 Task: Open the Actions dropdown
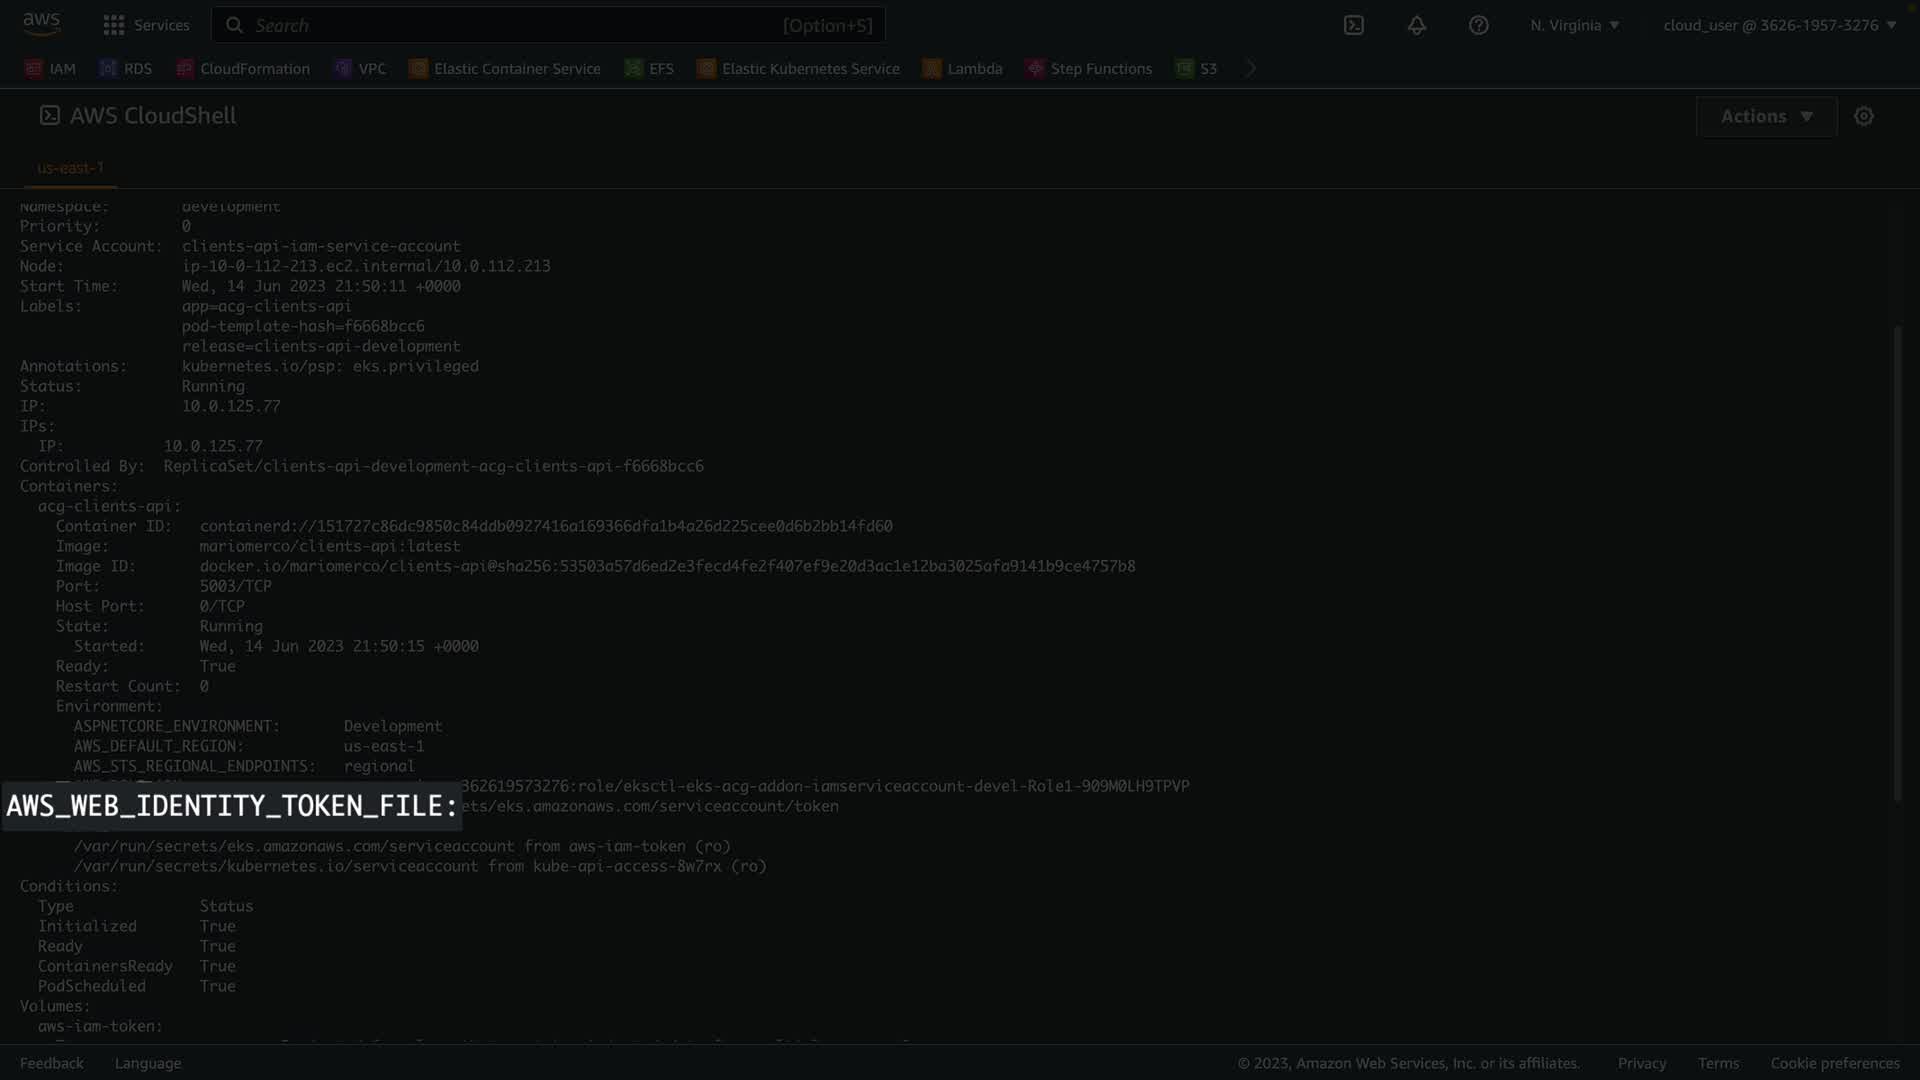pos(1766,116)
